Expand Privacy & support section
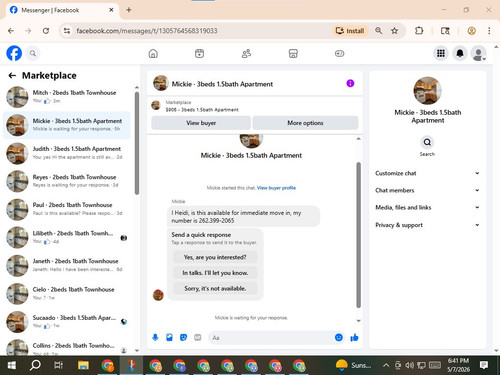 pyautogui.click(x=427, y=225)
